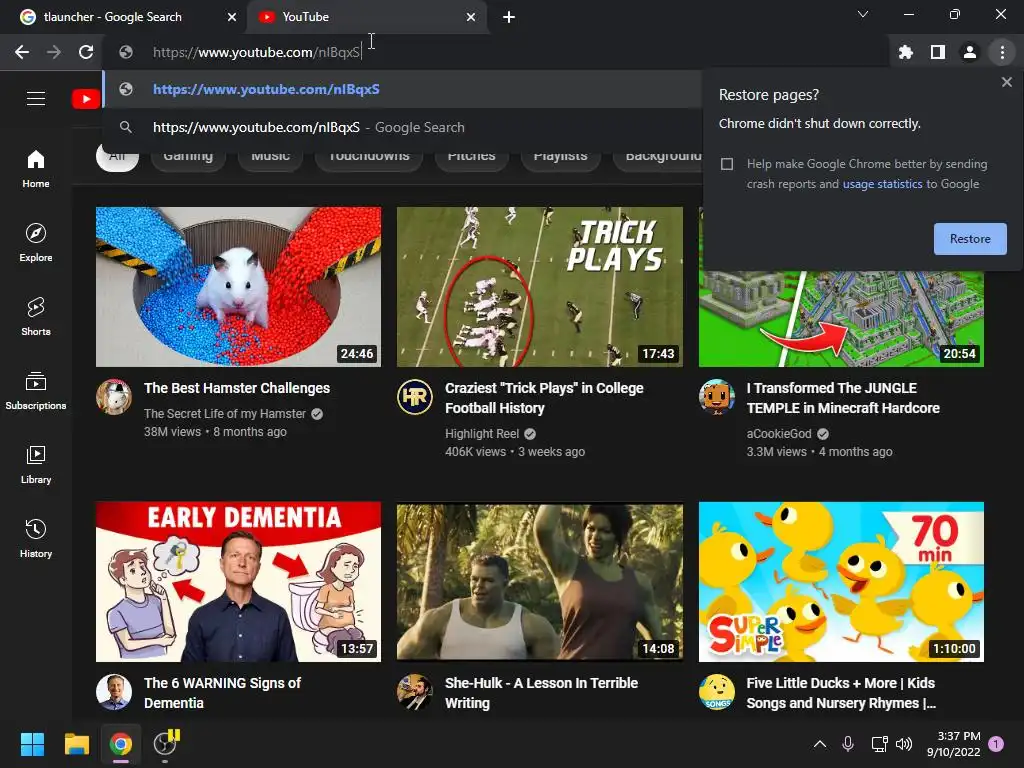
Task: Open Chrome extensions puzzle icon
Action: (x=905, y=52)
